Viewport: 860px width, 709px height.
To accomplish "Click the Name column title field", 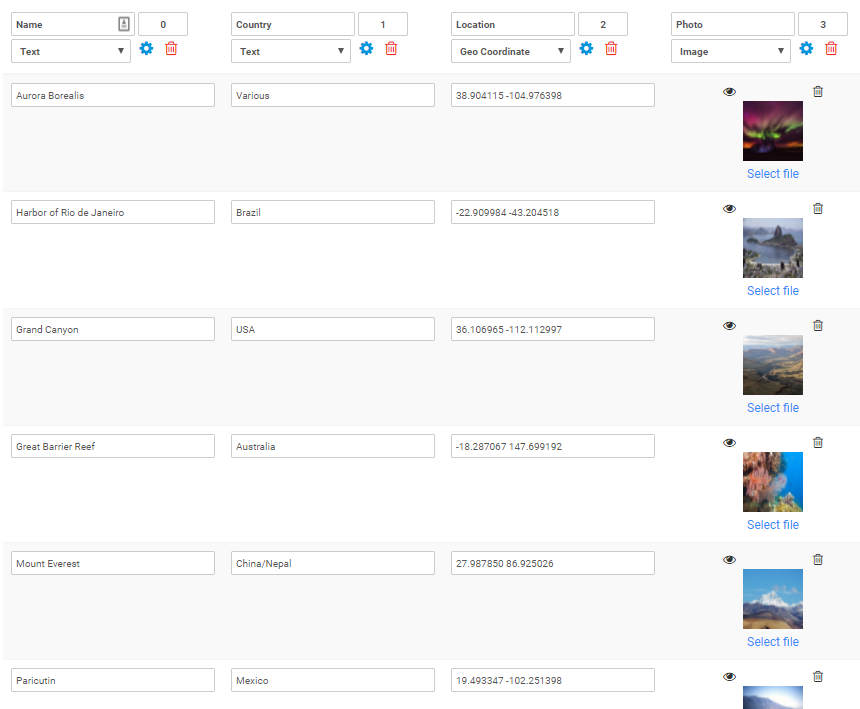I will (x=72, y=24).
